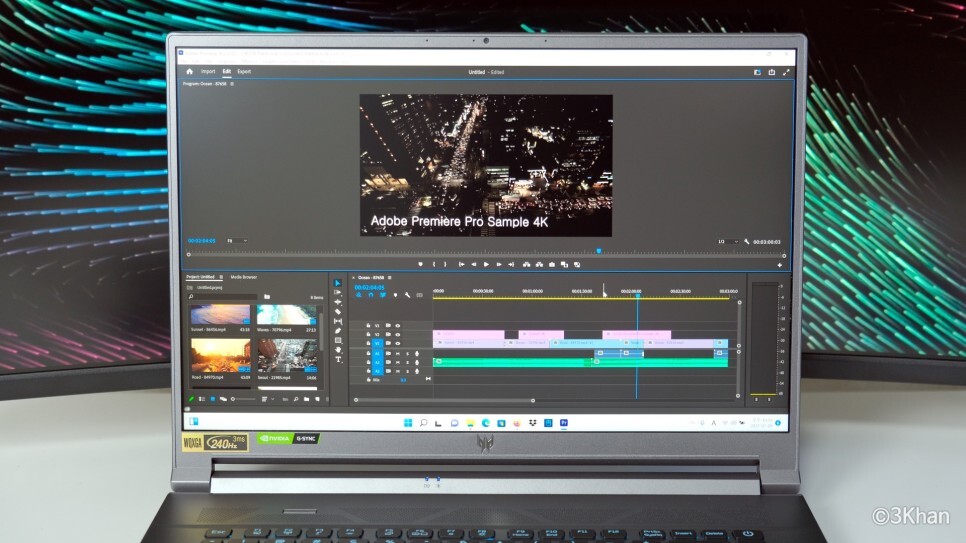This screenshot has width=966, height=543.
Task: Export frame with camera icon
Action: pos(552,264)
